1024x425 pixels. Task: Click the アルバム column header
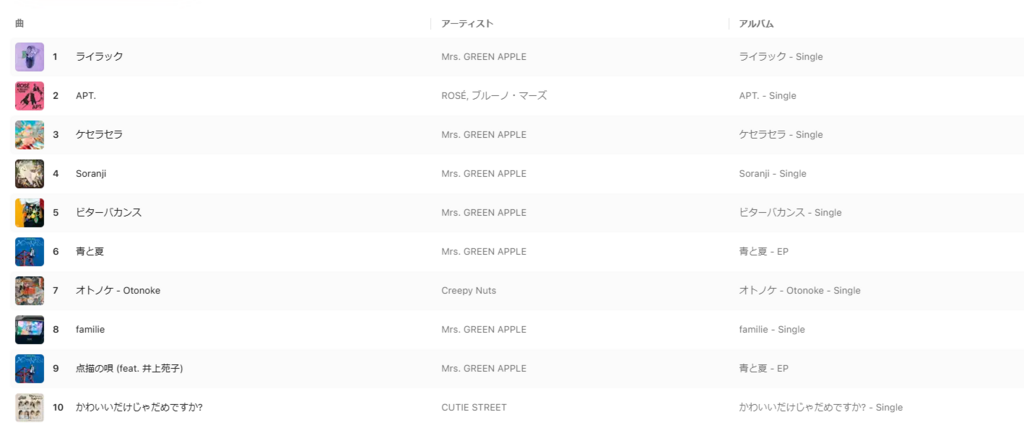[x=756, y=23]
